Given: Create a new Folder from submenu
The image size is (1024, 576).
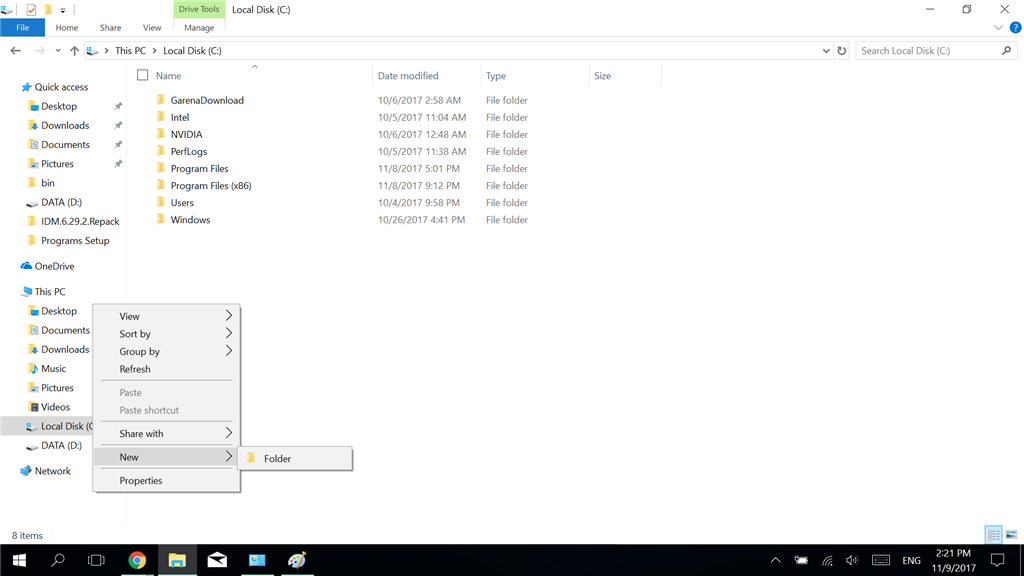Looking at the screenshot, I should click(295, 458).
